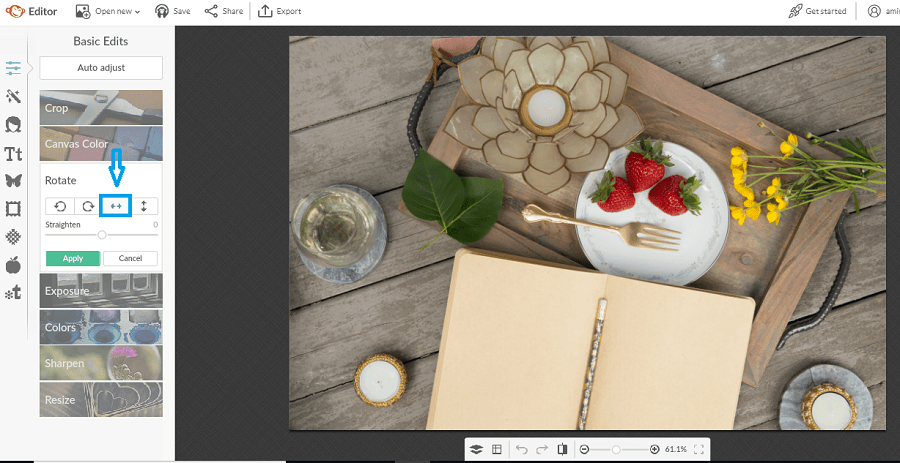900x463 pixels.
Task: Rotate image counterclockwise
Action: tap(60, 206)
